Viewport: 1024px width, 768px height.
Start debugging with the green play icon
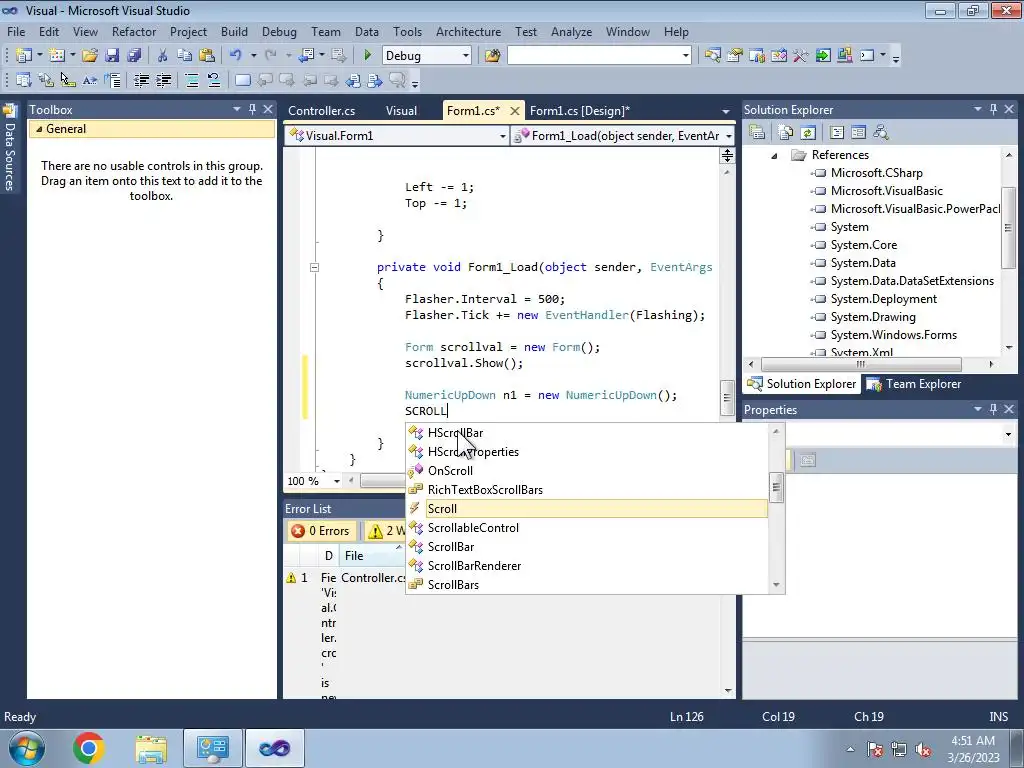(x=368, y=56)
